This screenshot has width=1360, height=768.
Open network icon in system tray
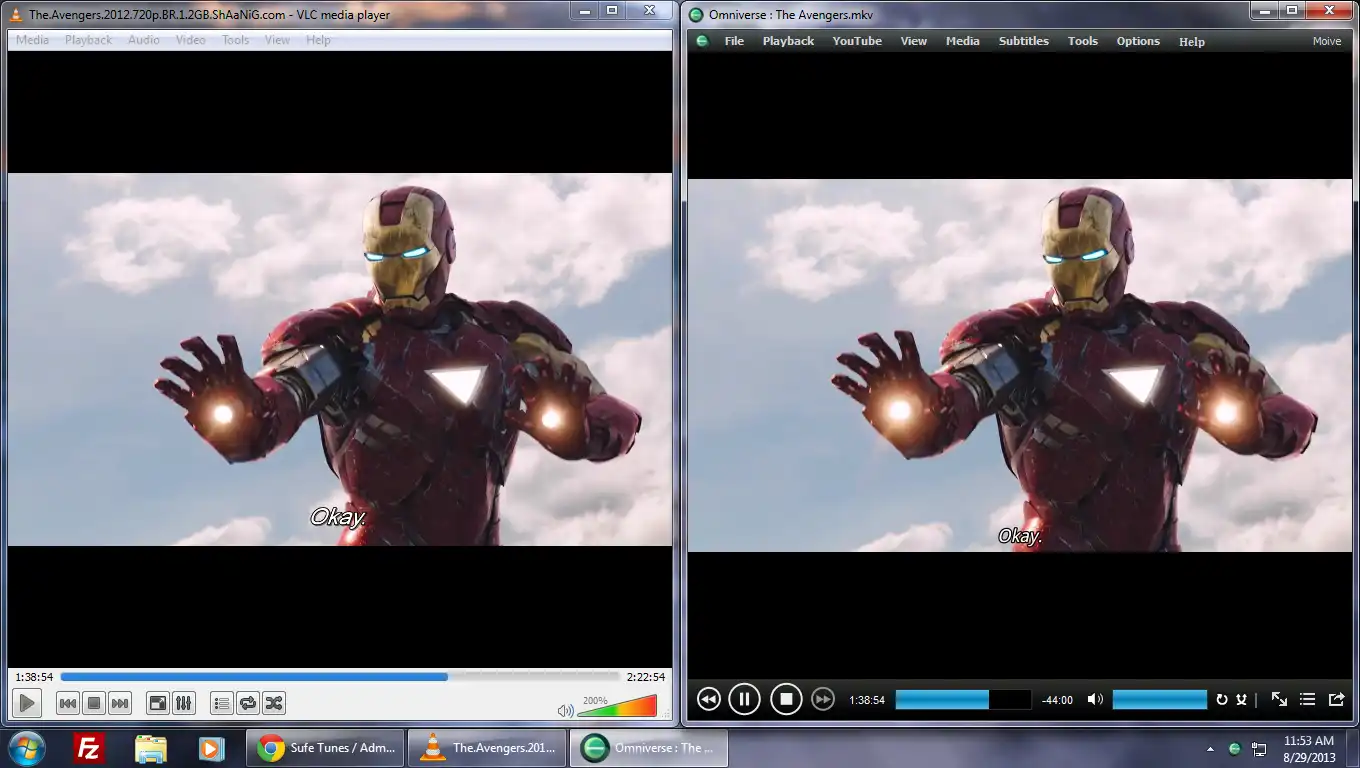click(x=1260, y=748)
